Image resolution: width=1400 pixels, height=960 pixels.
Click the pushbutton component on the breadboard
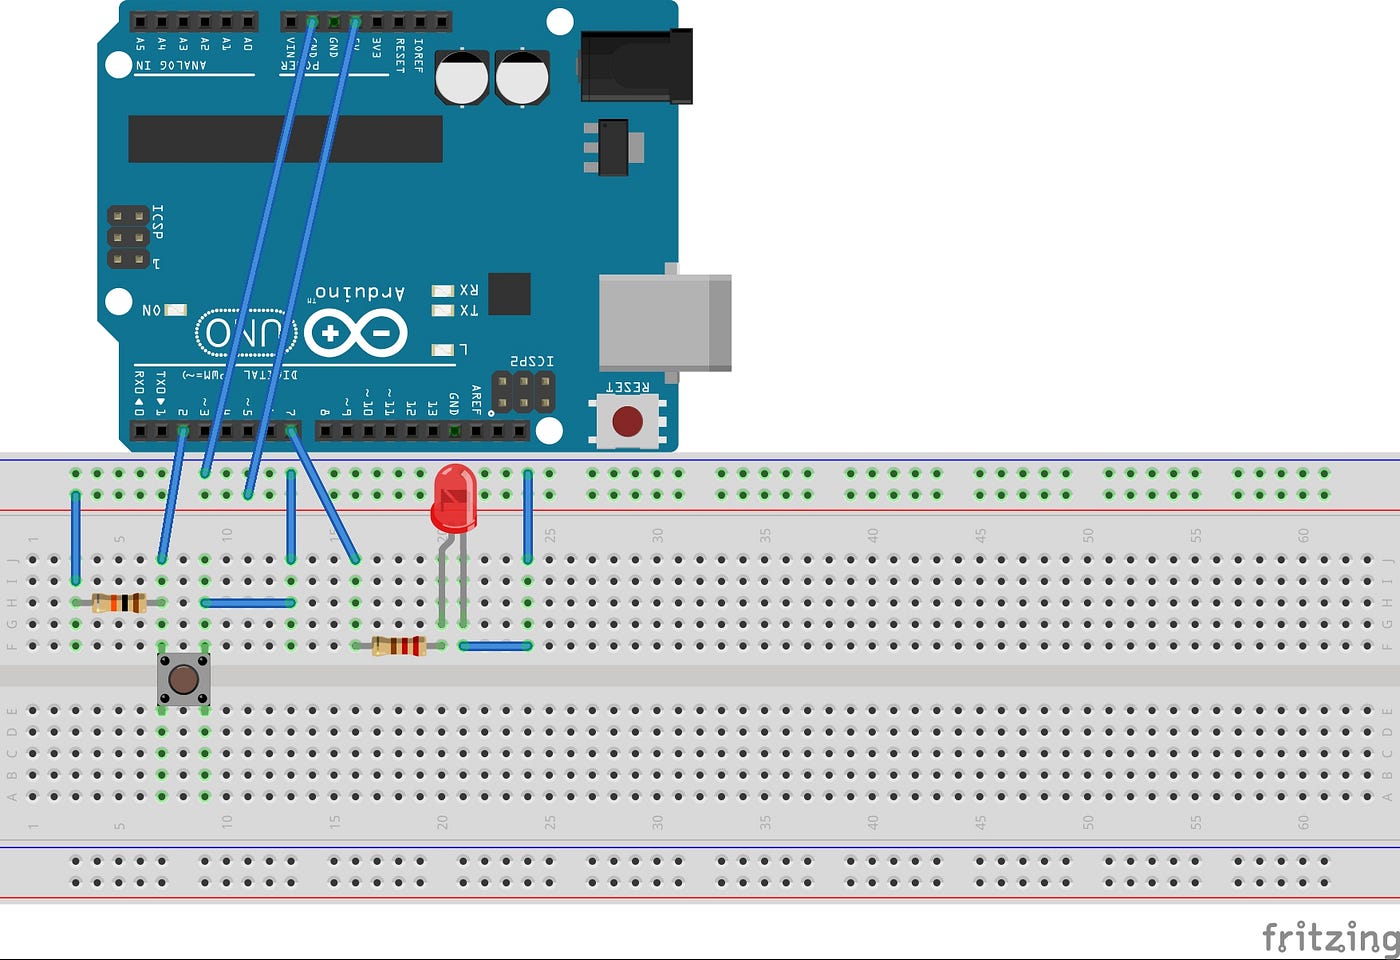point(182,680)
